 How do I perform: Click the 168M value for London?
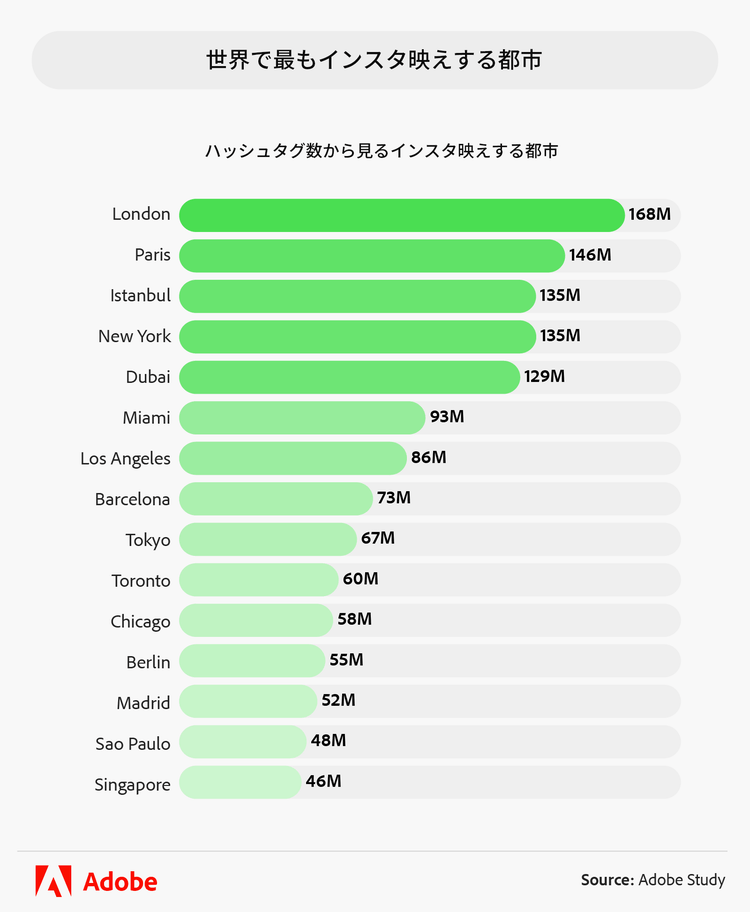pos(649,214)
